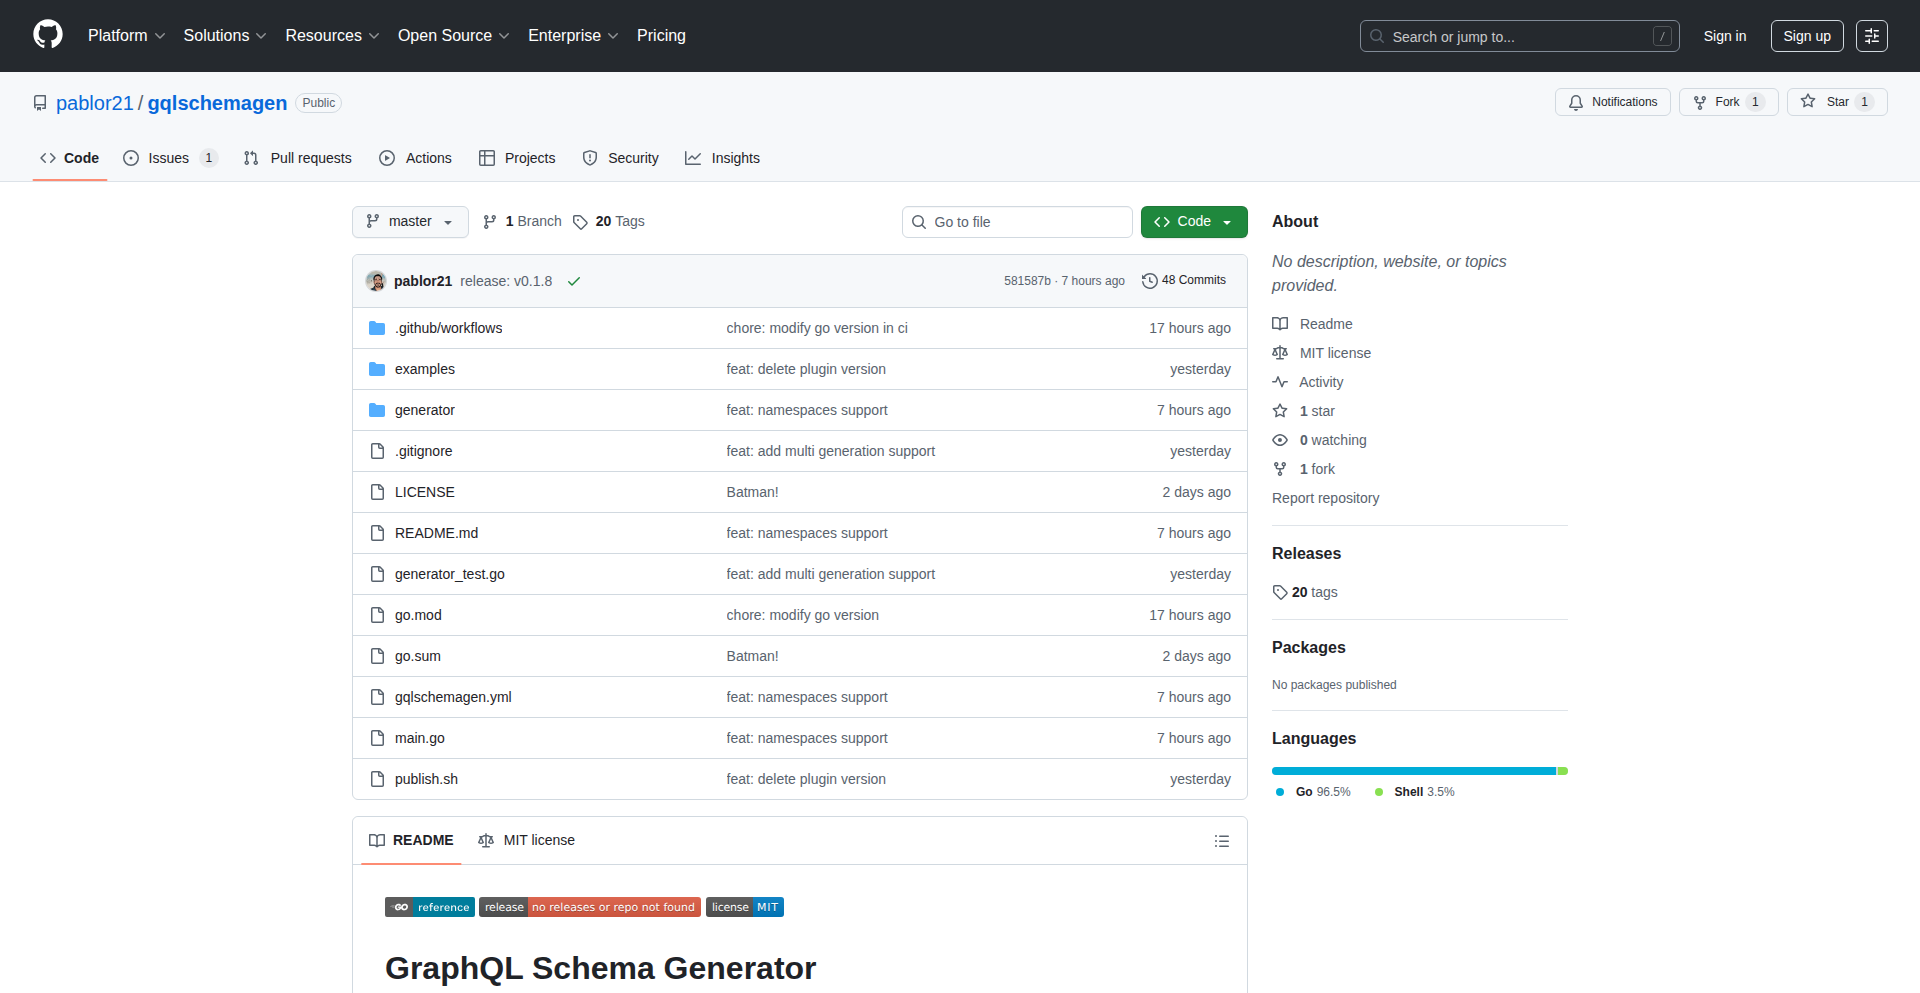The image size is (1920, 993).
Task: Click the MIT license scales icon
Action: pyautogui.click(x=1280, y=353)
